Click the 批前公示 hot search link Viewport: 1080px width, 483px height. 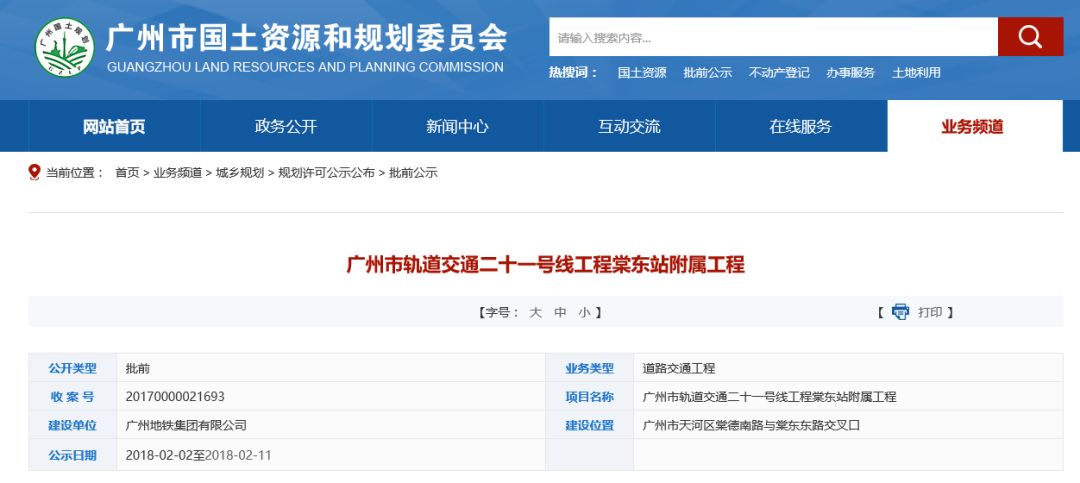tap(708, 73)
